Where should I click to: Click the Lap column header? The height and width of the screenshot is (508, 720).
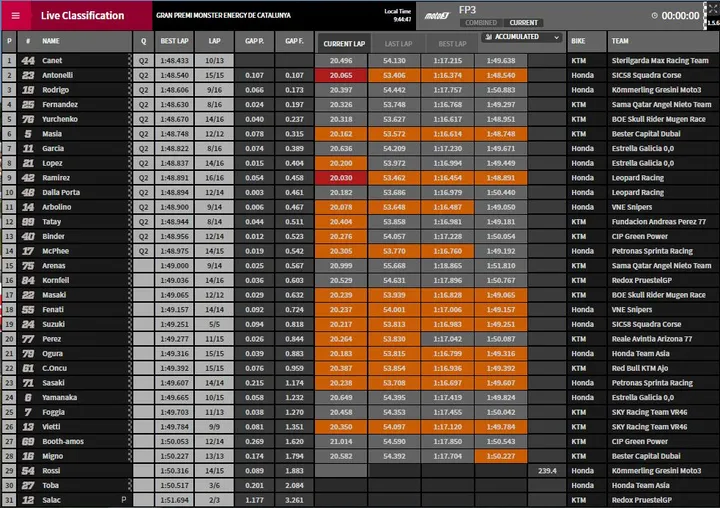click(214, 41)
